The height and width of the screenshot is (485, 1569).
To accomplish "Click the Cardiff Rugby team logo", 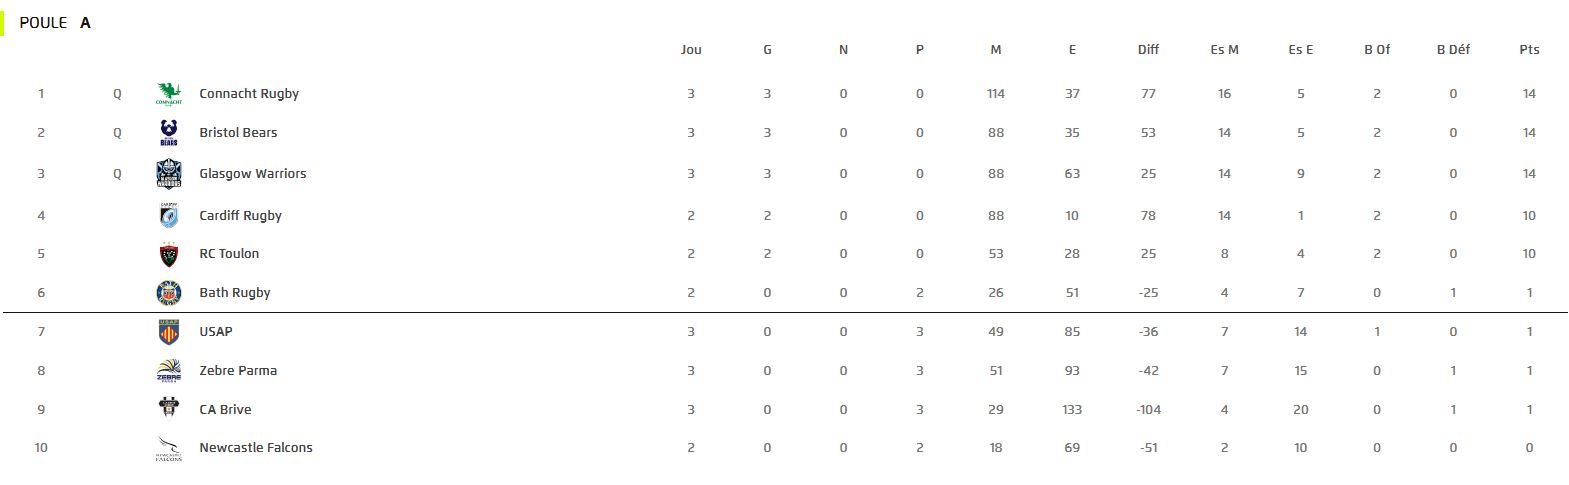I will pos(169,215).
